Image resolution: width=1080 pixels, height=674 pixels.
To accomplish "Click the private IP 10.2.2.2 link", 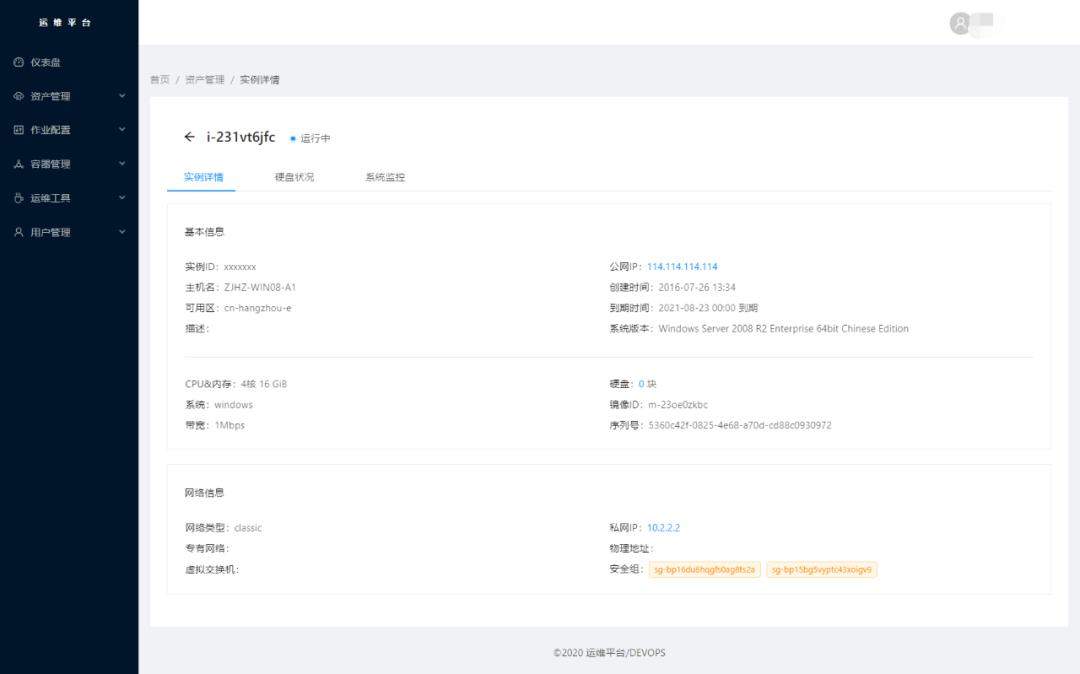I will point(663,528).
